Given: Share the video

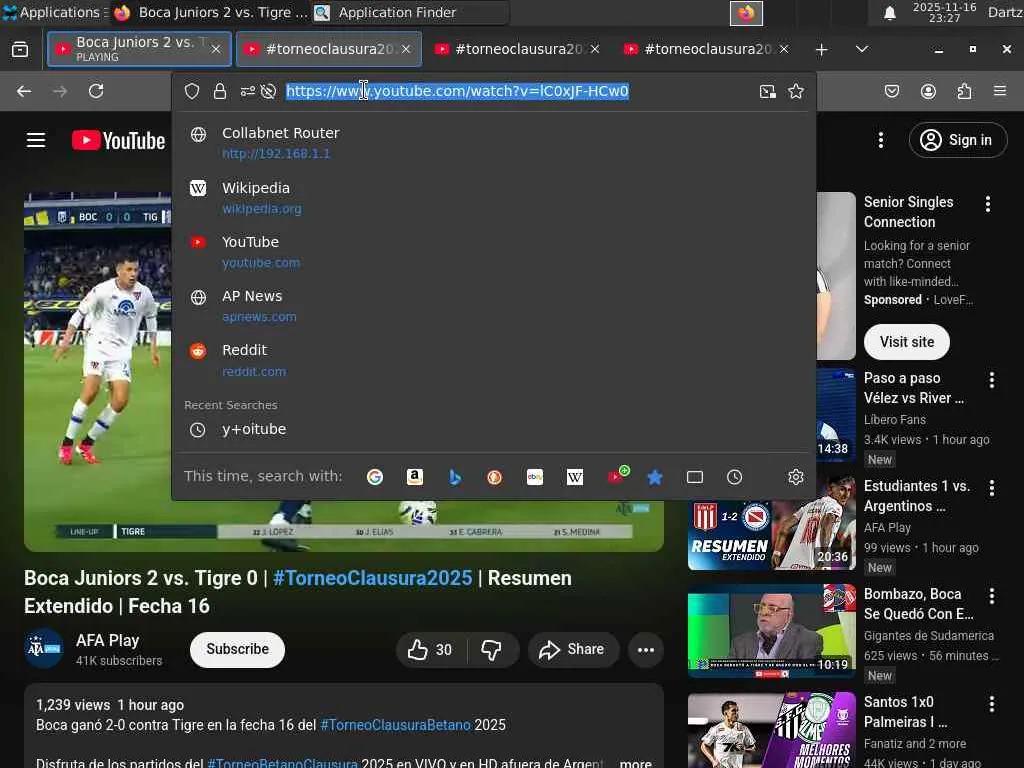Looking at the screenshot, I should click(573, 650).
